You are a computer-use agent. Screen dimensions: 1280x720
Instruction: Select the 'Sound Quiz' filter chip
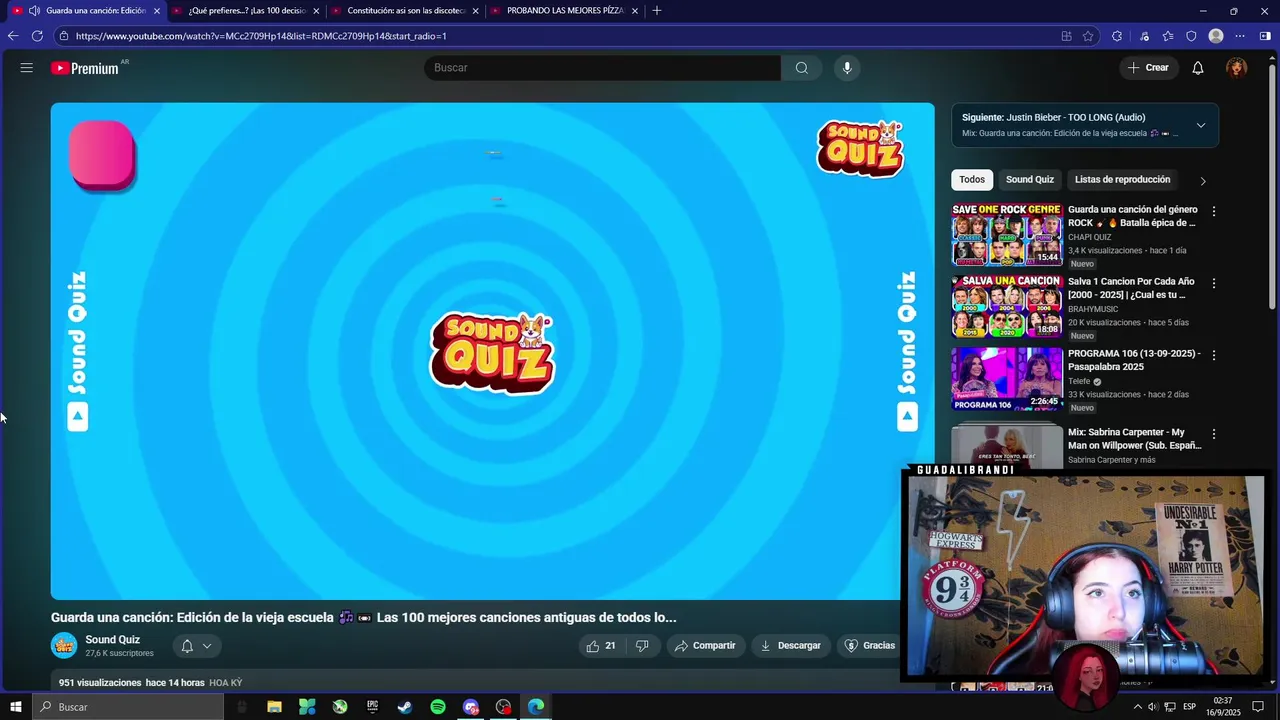(x=1030, y=180)
